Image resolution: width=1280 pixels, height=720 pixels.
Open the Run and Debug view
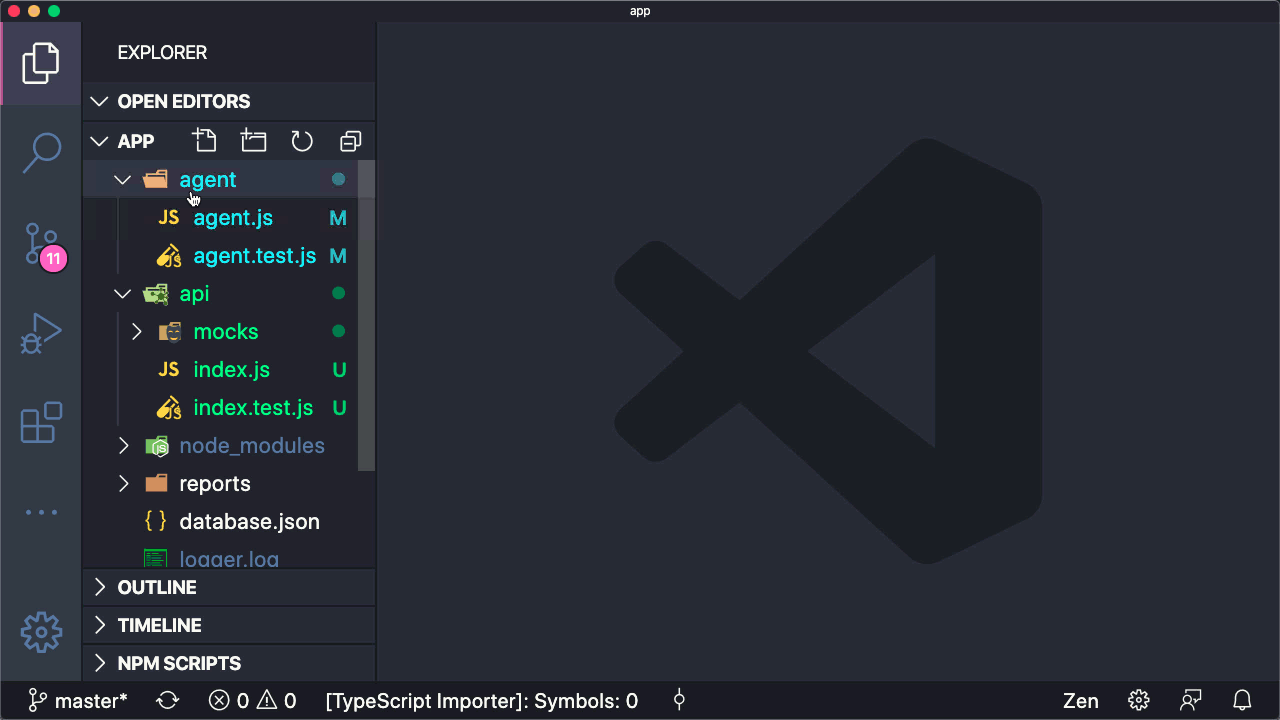point(41,334)
